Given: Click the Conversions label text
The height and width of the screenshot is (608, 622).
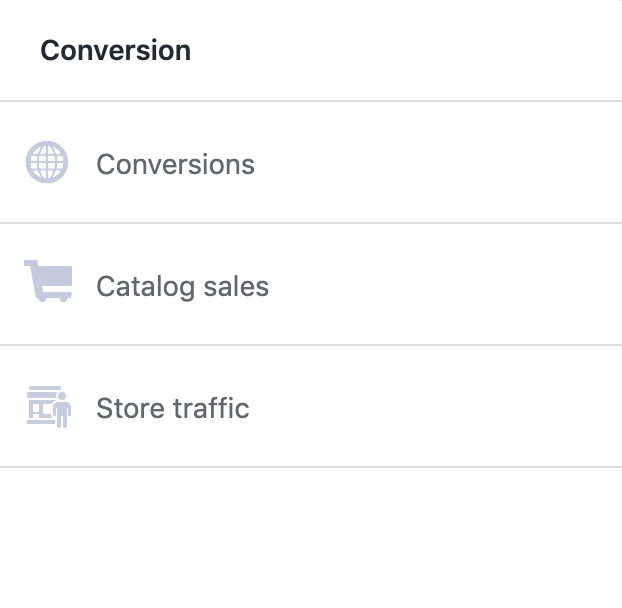Looking at the screenshot, I should click(175, 164).
